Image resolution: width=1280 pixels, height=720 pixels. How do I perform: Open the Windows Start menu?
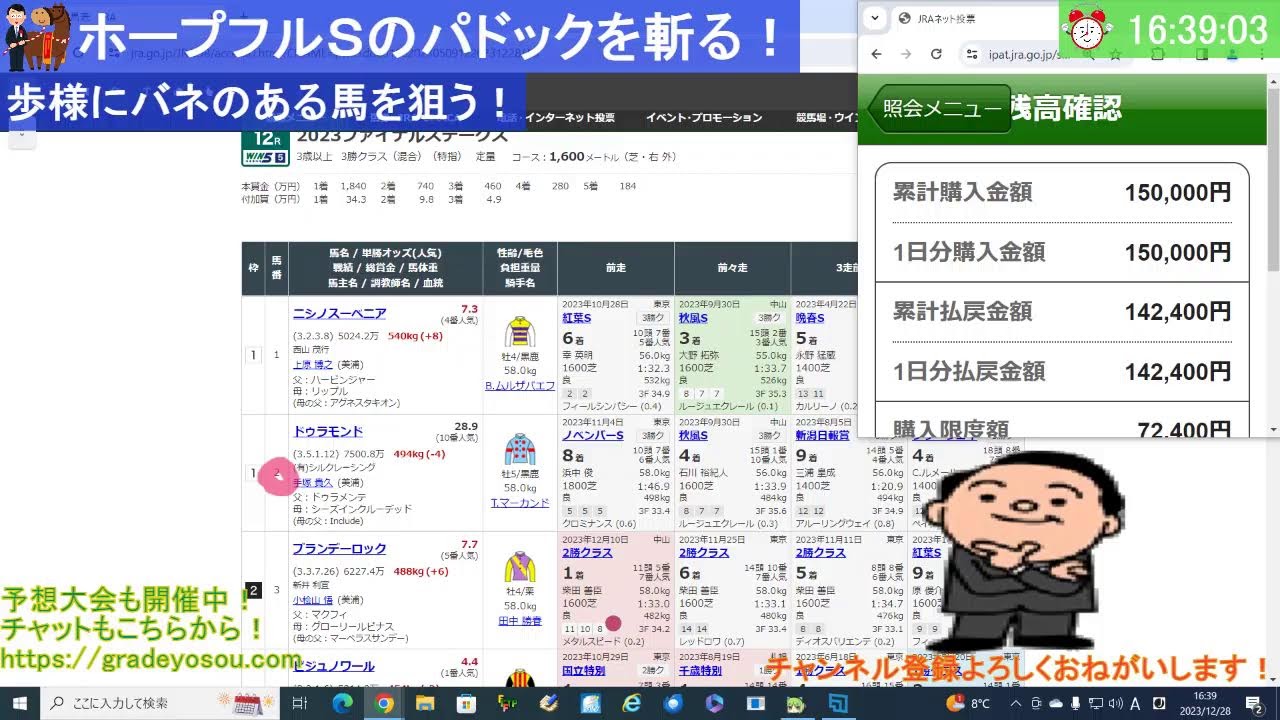[19, 703]
